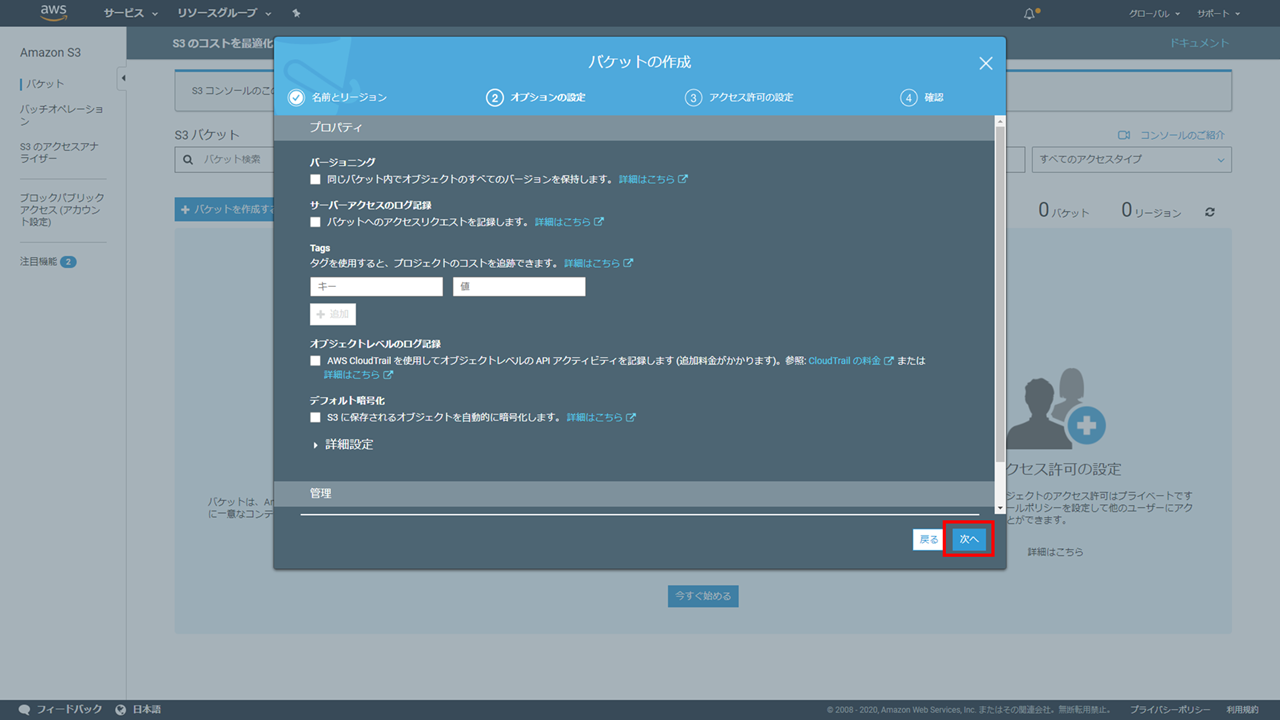Click the refresh icon beside region count
This screenshot has height=720, width=1280.
point(1210,212)
